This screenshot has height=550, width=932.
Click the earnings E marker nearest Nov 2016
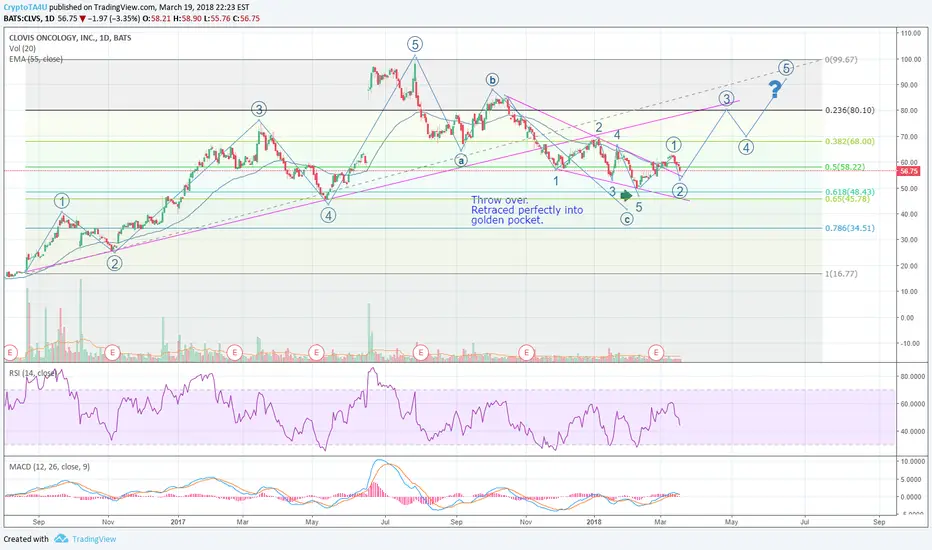(x=112, y=353)
